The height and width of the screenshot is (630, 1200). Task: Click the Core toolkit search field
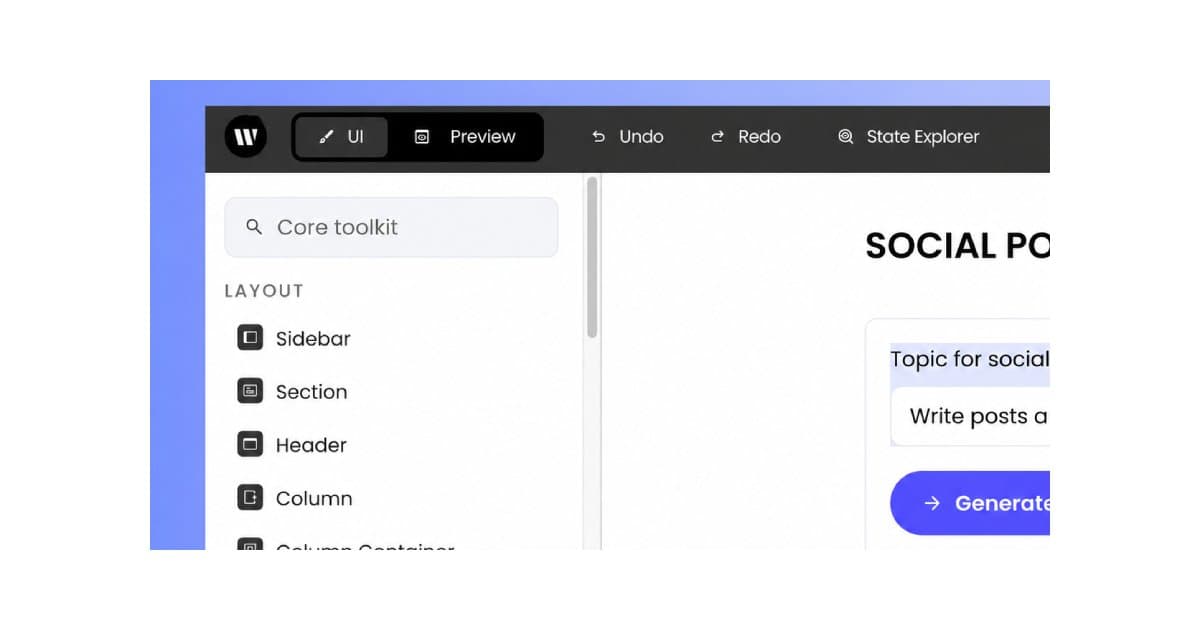pos(391,227)
